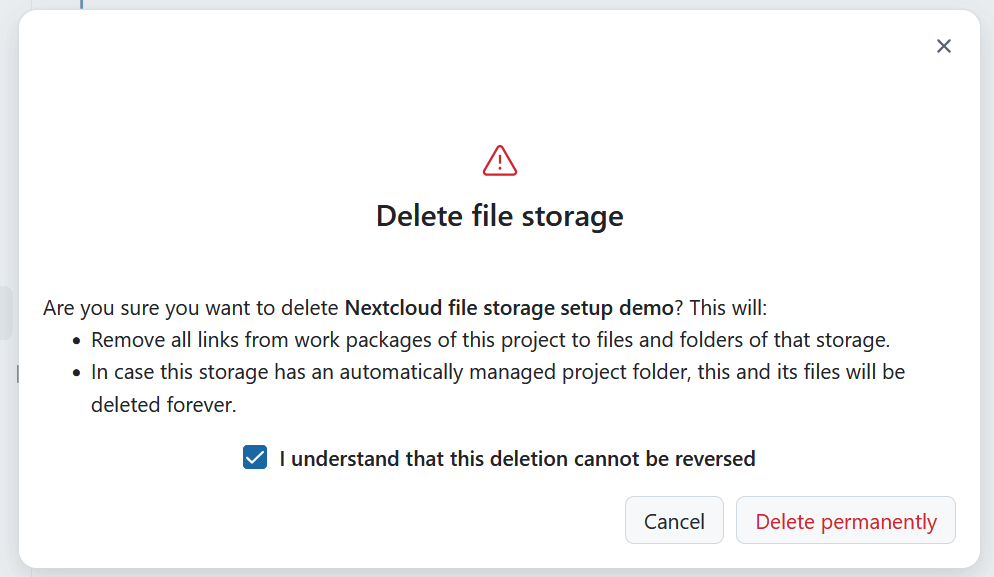Click Delete permanently to confirm removal
The height and width of the screenshot is (577, 994).
pos(845,520)
